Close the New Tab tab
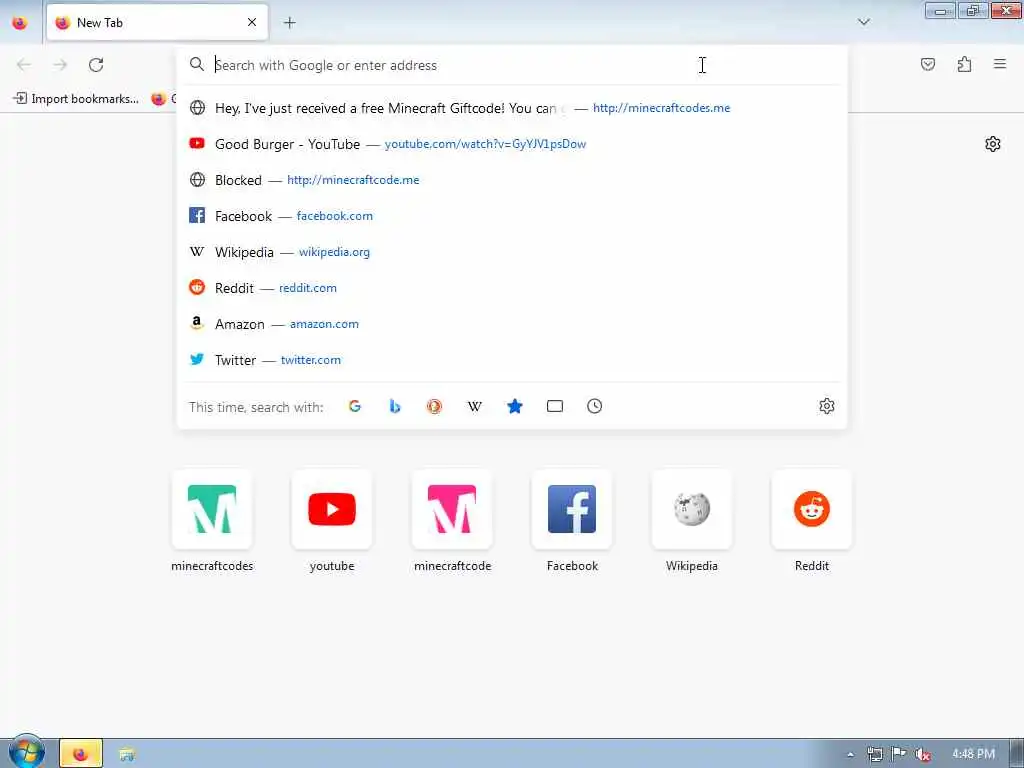 pos(252,22)
